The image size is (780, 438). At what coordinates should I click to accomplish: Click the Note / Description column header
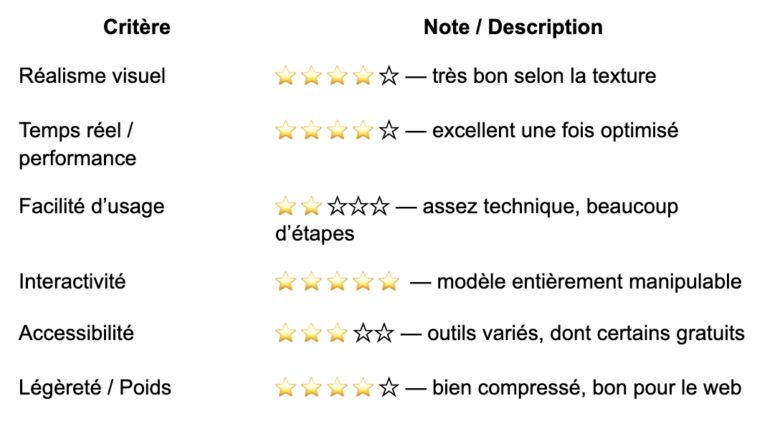513,27
